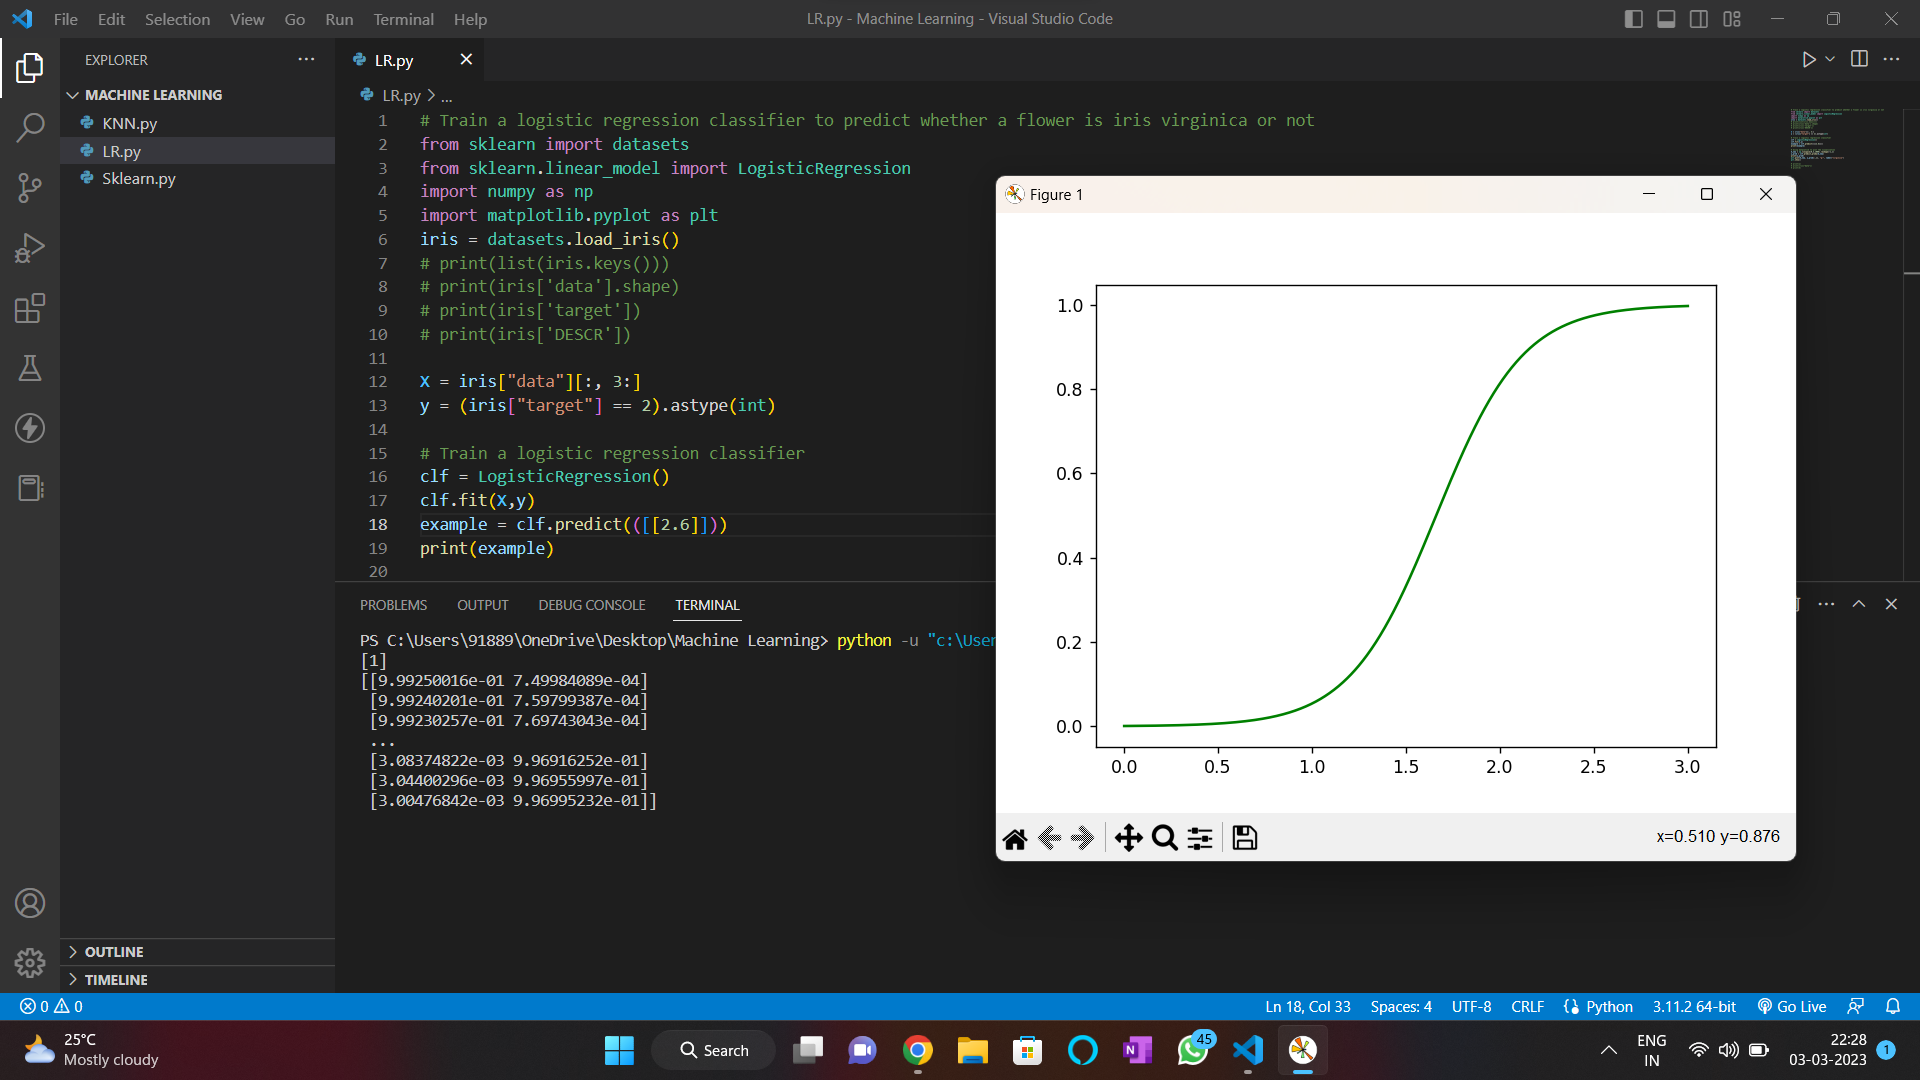Open KNN.py from the explorer
The width and height of the screenshot is (1920, 1080).
coord(129,123)
